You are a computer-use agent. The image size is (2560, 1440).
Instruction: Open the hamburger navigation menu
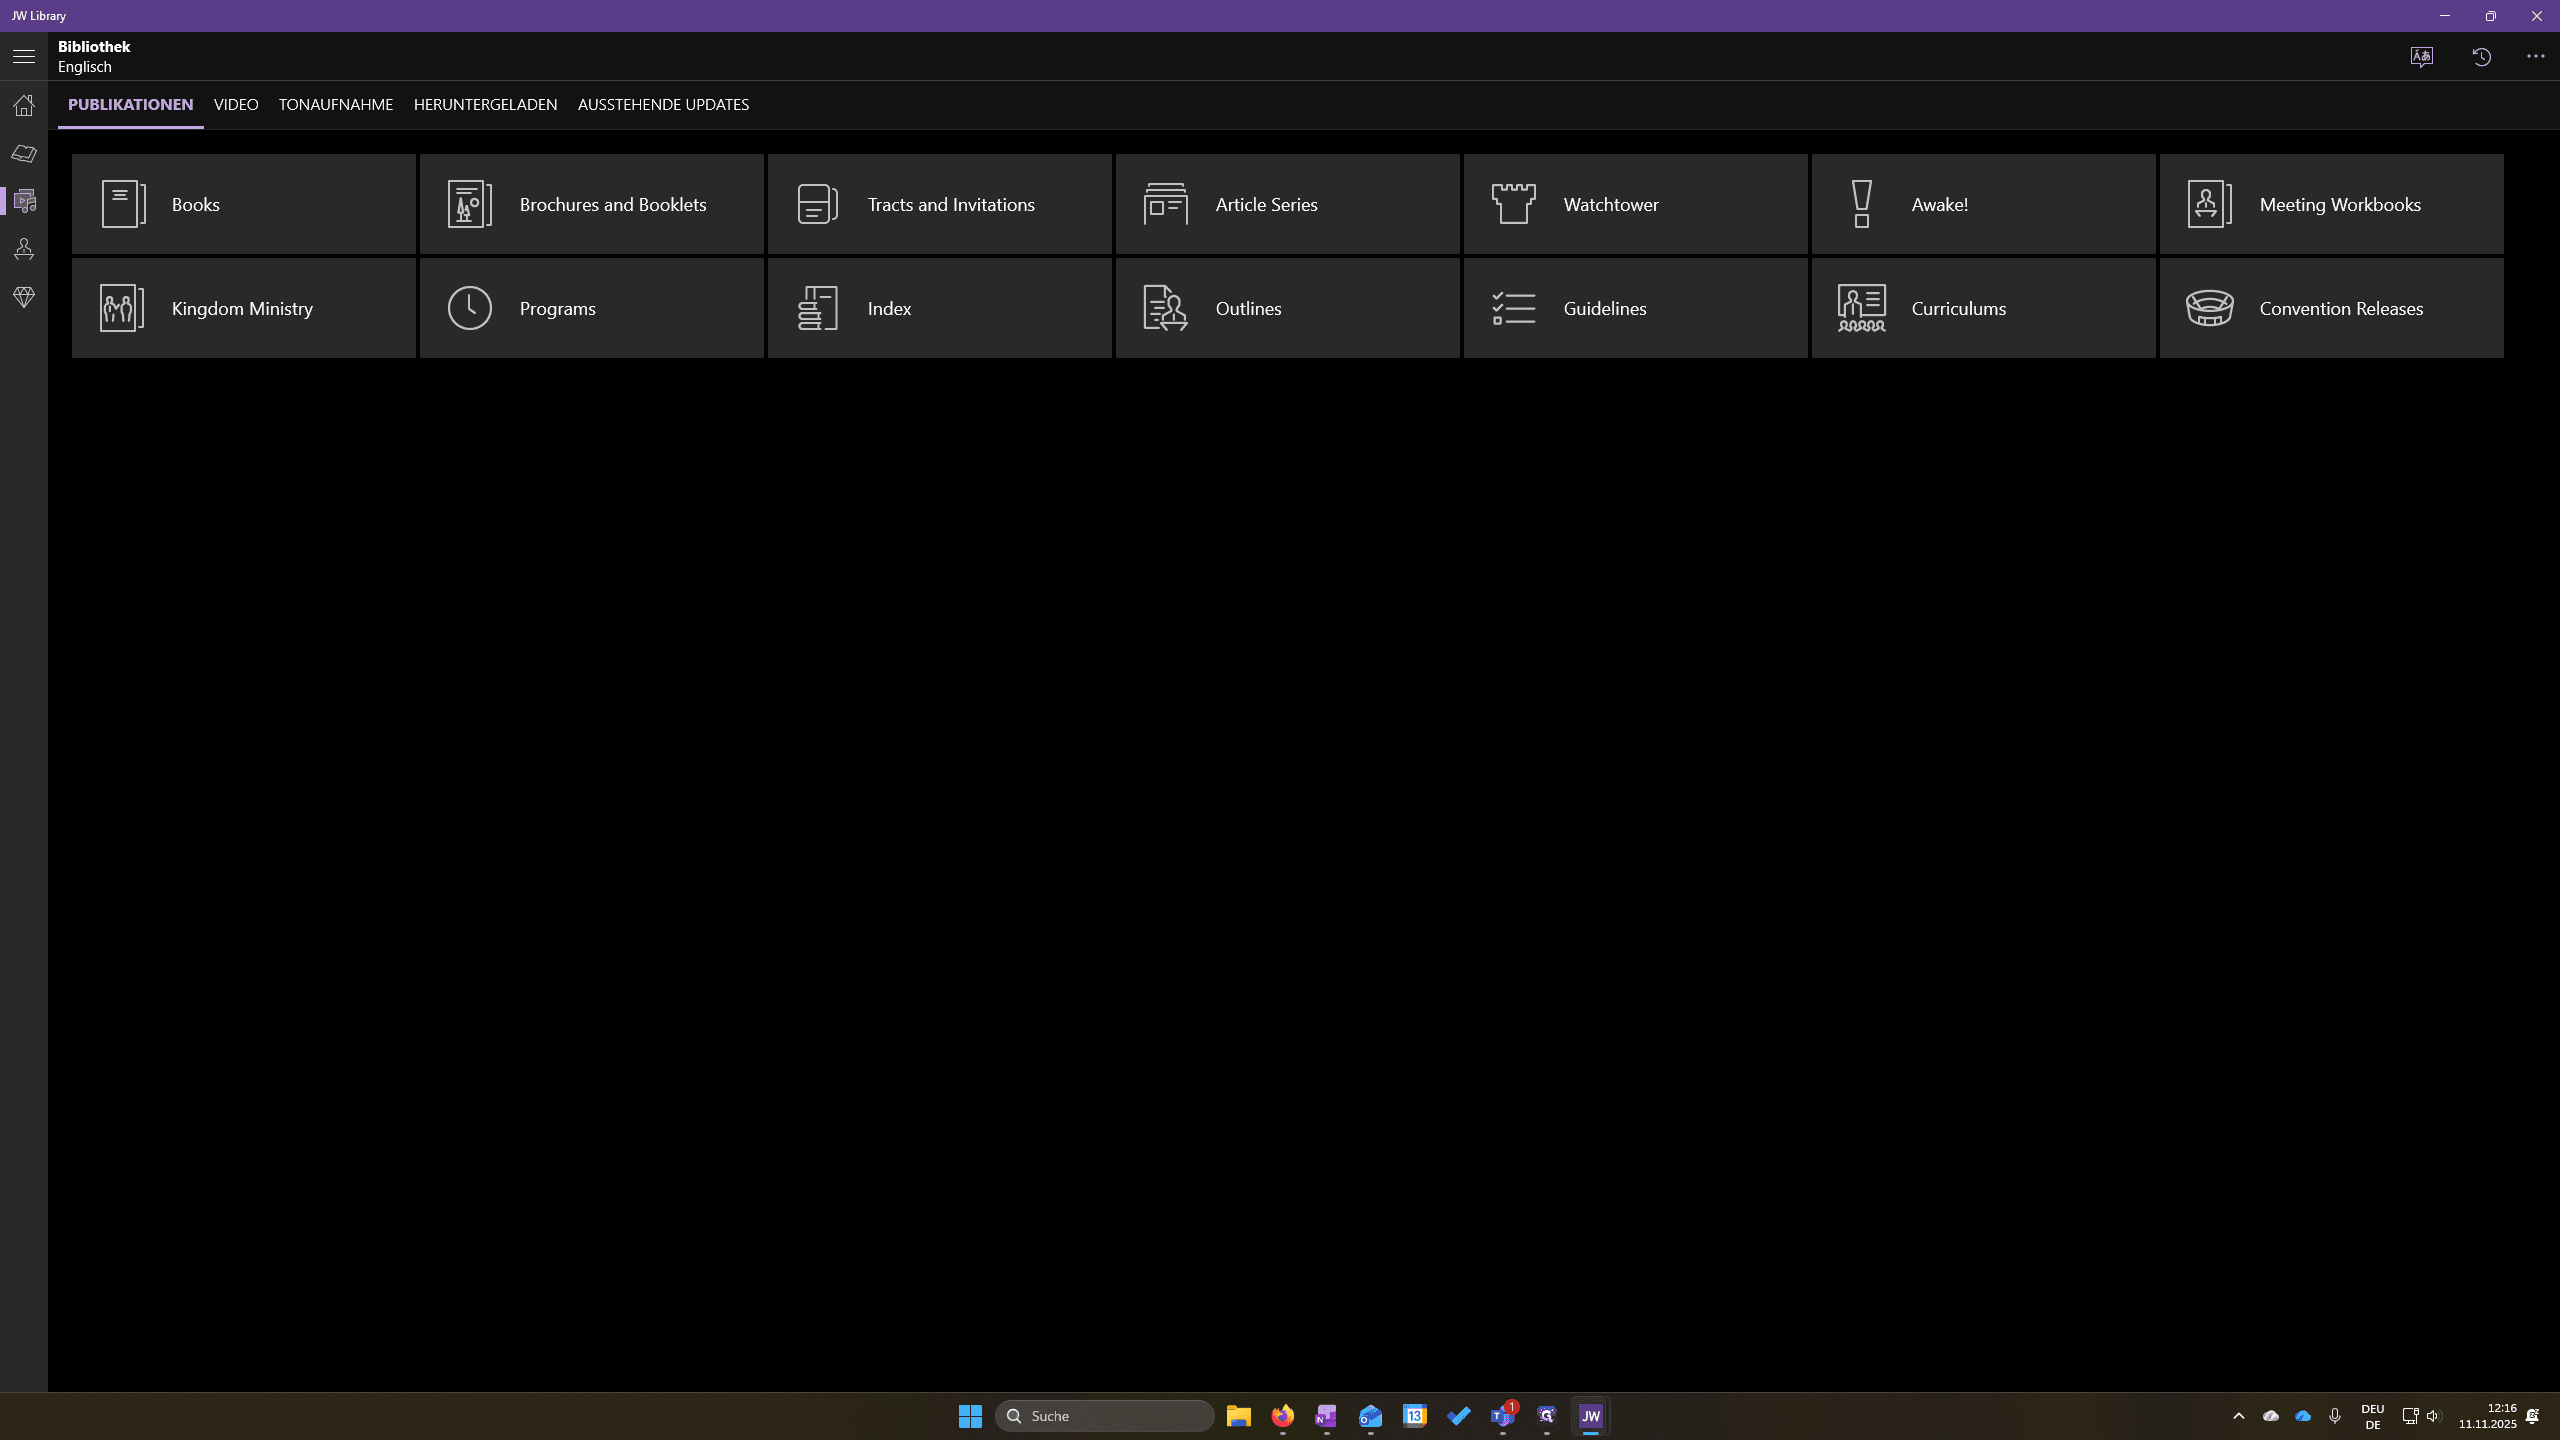pos(24,57)
